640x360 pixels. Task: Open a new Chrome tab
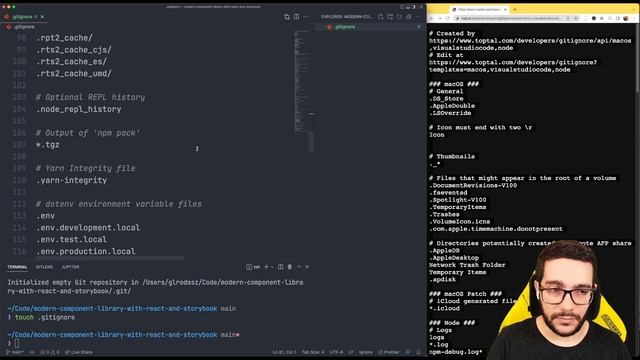515,9
